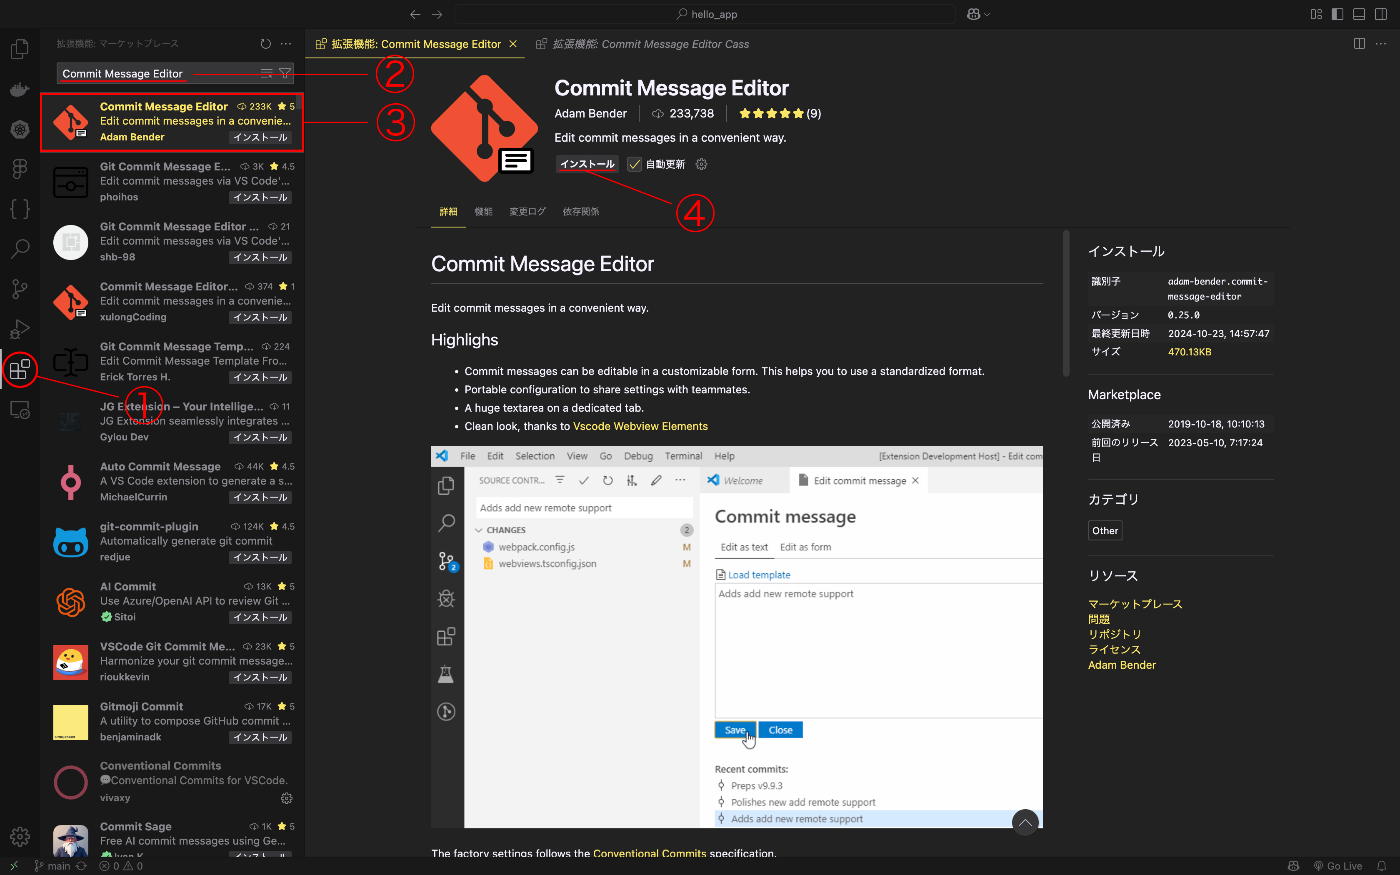Open the extensions panel overflow menu (...)
Screen dimensions: 1400x875
pyautogui.click(x=286, y=43)
